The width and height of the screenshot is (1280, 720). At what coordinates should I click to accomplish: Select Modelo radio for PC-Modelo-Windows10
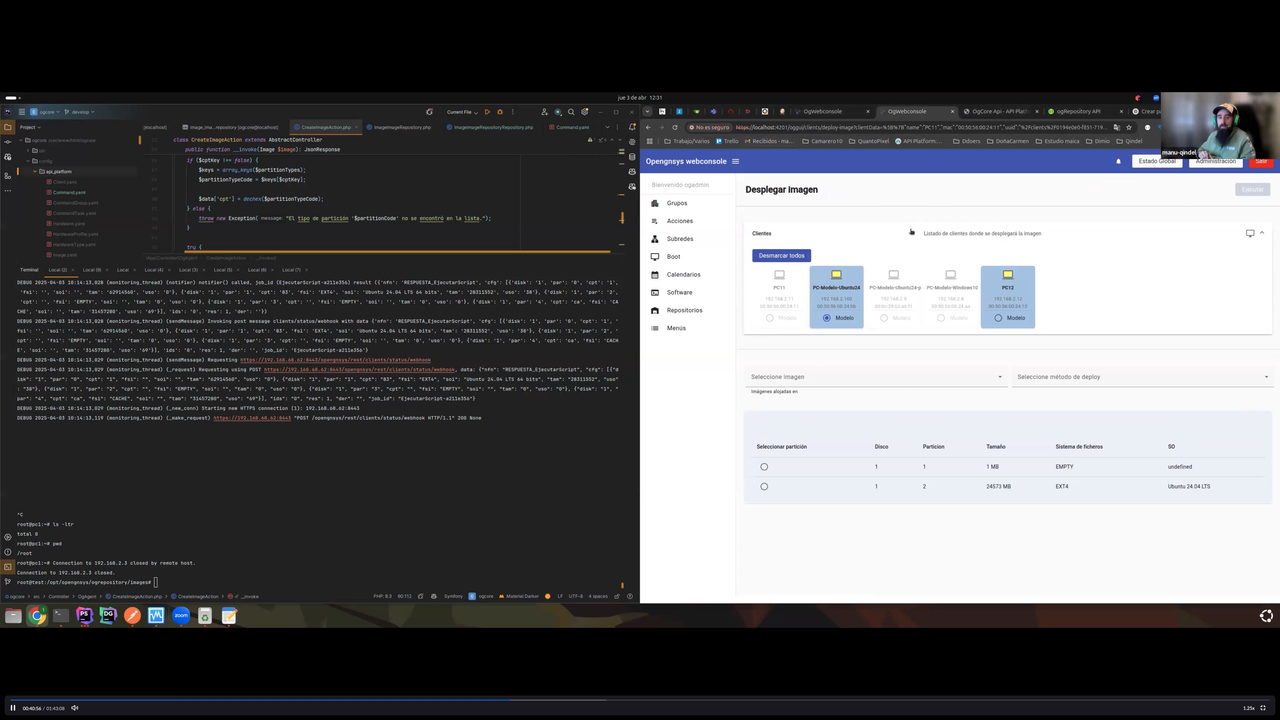940,318
